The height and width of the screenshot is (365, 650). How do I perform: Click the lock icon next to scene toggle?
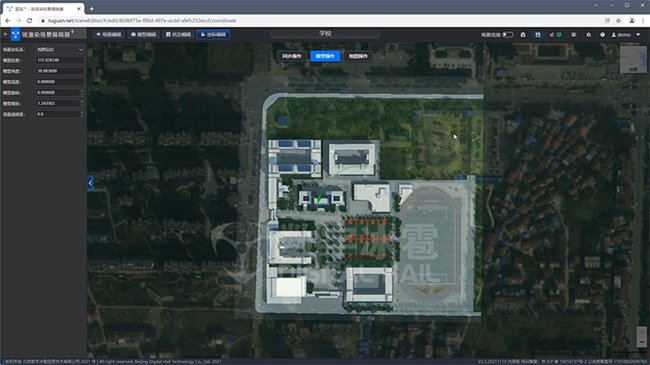pos(523,35)
